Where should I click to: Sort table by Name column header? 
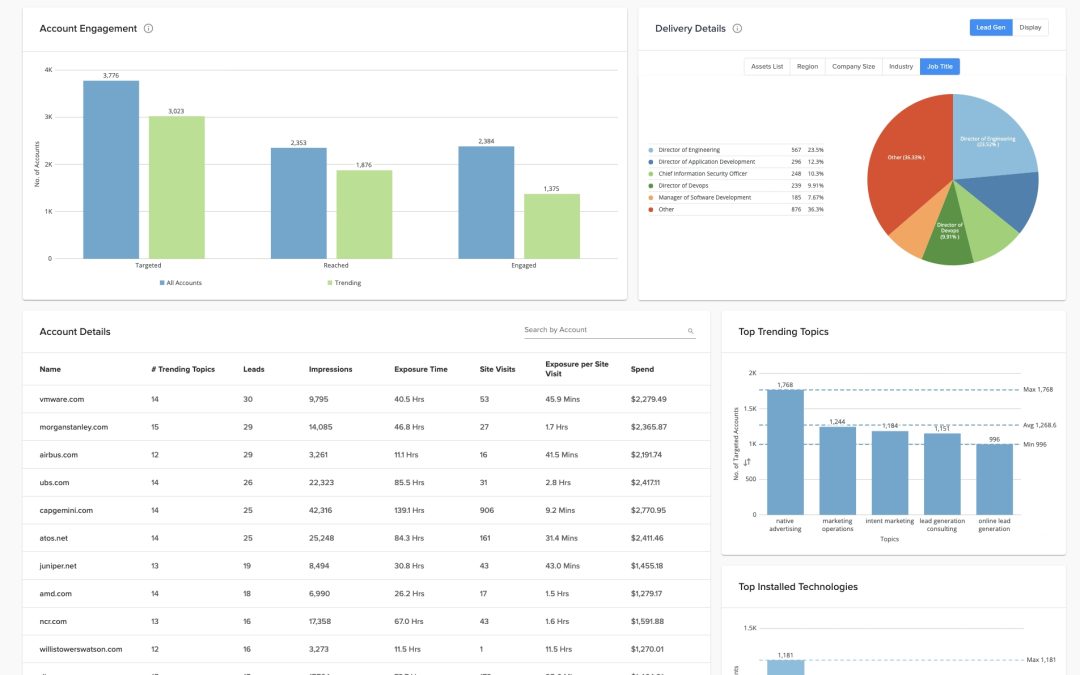point(50,369)
